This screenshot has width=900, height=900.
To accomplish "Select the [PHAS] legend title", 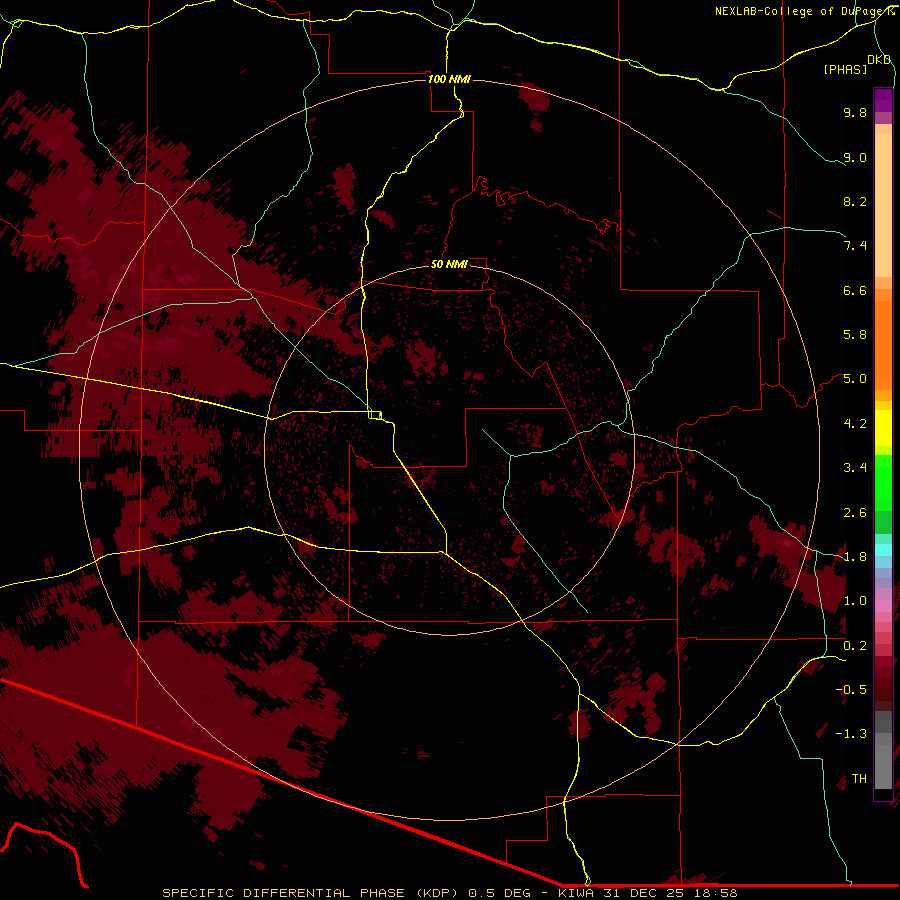I will (x=845, y=70).
